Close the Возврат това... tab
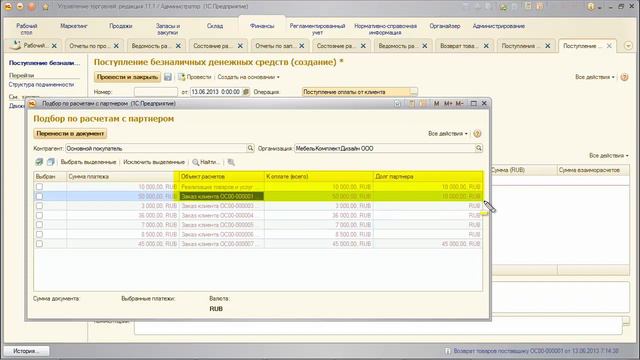The height and width of the screenshot is (360, 640). (486, 46)
